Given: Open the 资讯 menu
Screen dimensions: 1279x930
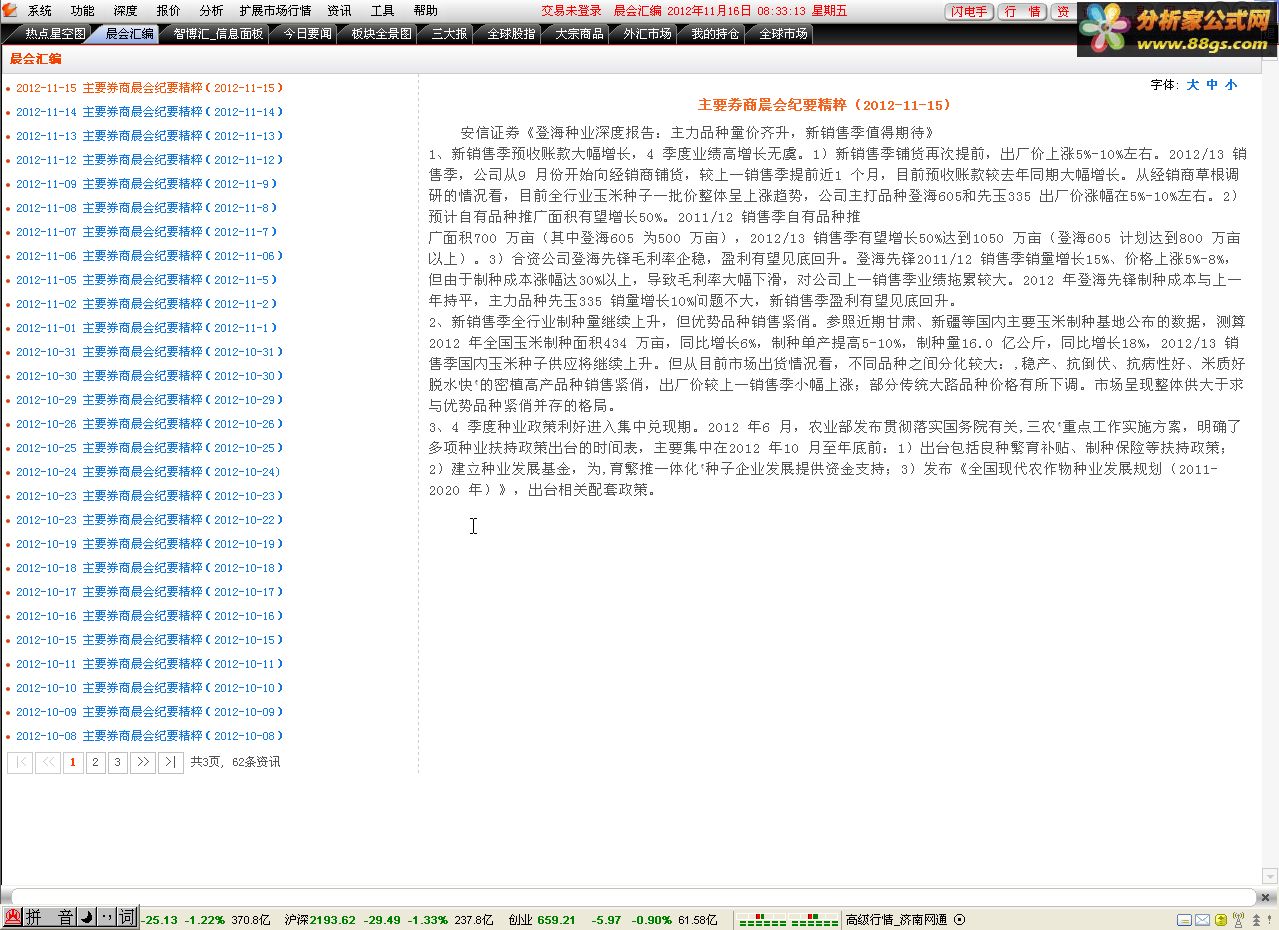Looking at the screenshot, I should pyautogui.click(x=340, y=11).
